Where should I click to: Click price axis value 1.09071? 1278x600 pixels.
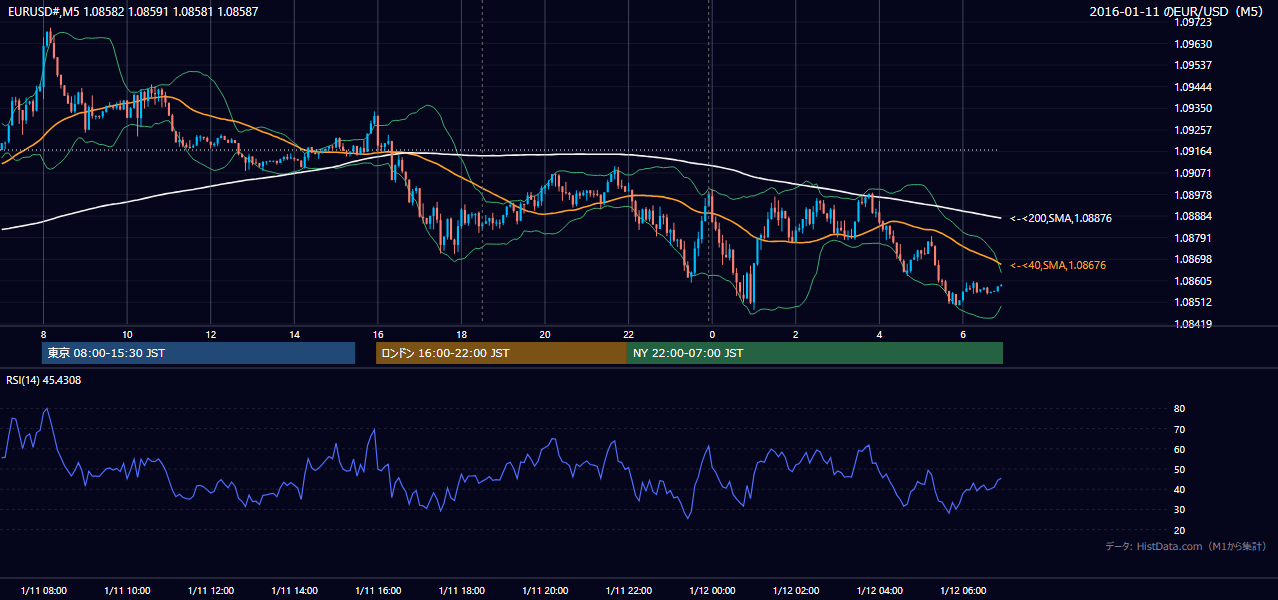(x=1194, y=173)
